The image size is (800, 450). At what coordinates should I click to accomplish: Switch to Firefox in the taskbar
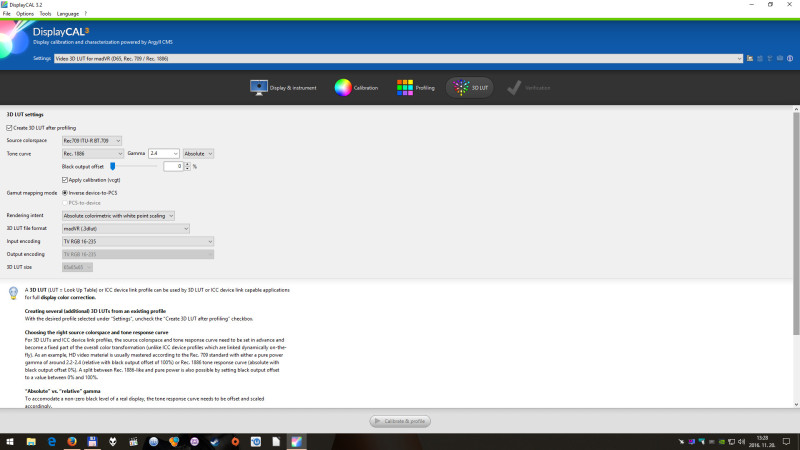(72, 442)
